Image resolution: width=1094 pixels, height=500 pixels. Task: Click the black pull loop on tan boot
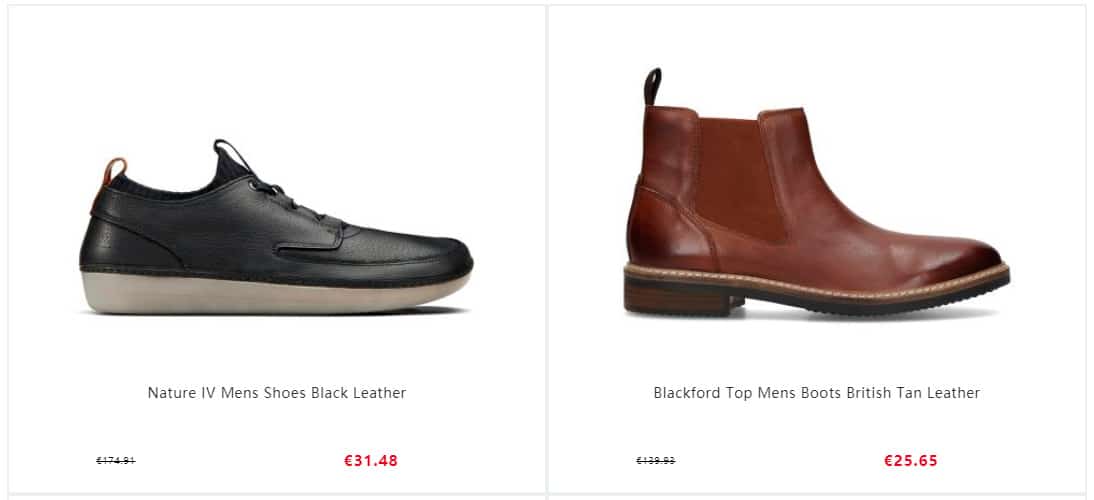click(653, 84)
